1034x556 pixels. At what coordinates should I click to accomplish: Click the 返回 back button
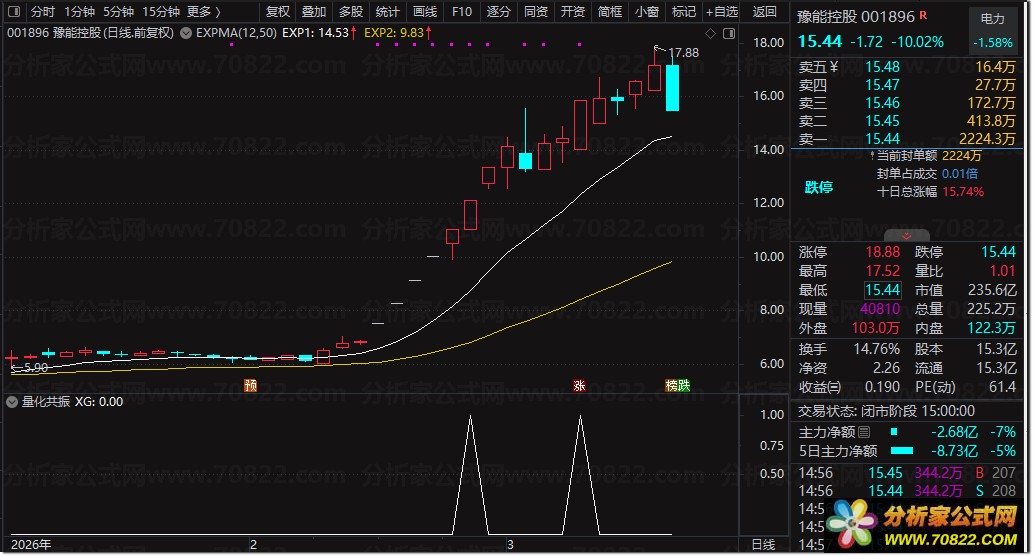(764, 12)
